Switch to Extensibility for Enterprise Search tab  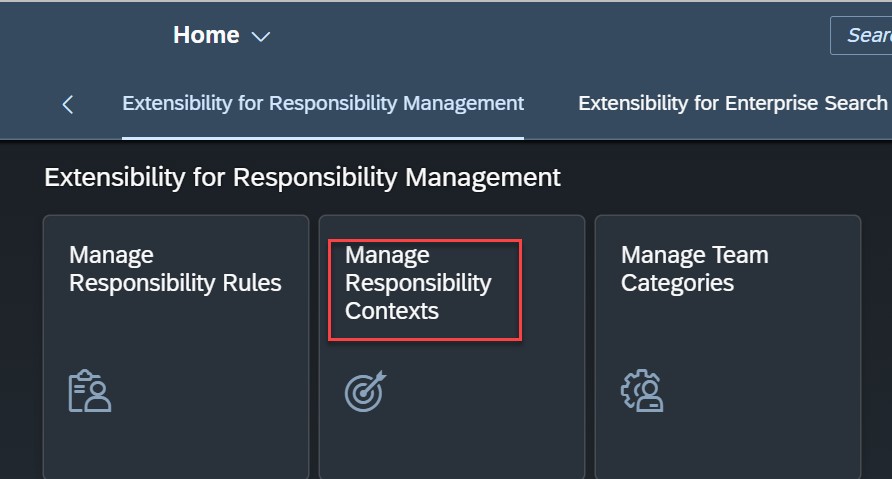click(x=733, y=104)
